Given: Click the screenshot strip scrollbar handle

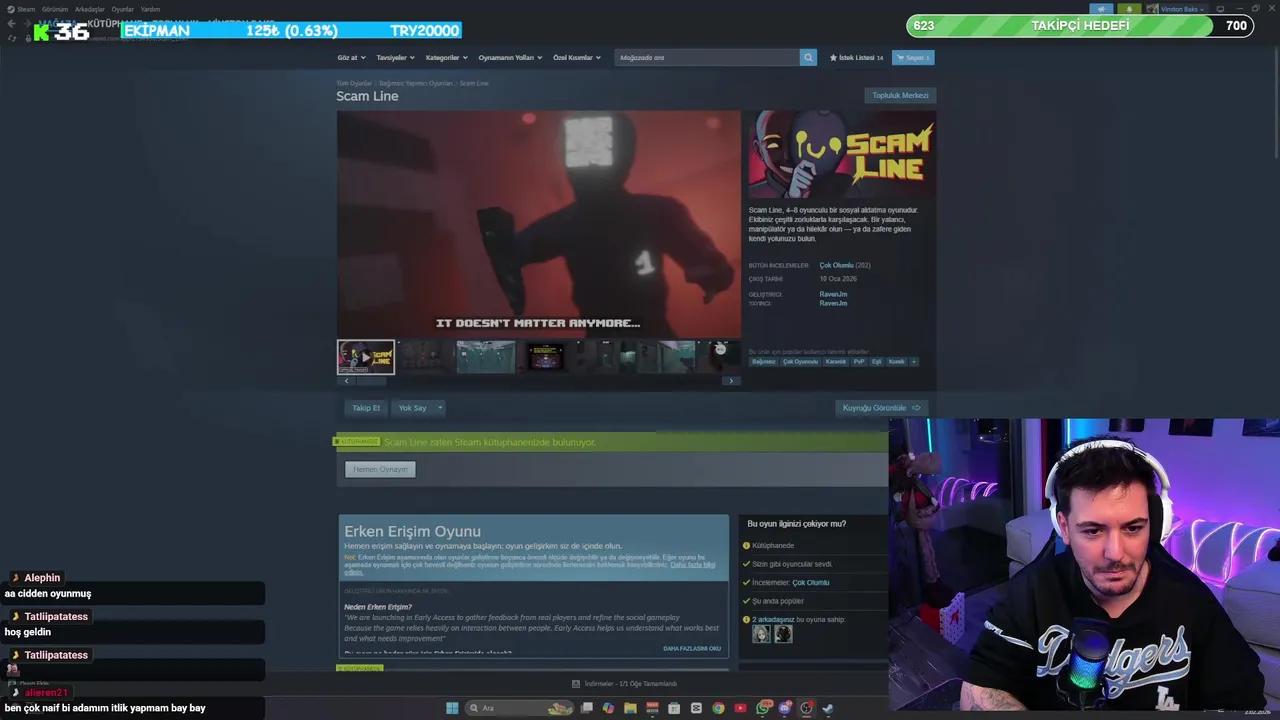Looking at the screenshot, I should click(x=372, y=381).
